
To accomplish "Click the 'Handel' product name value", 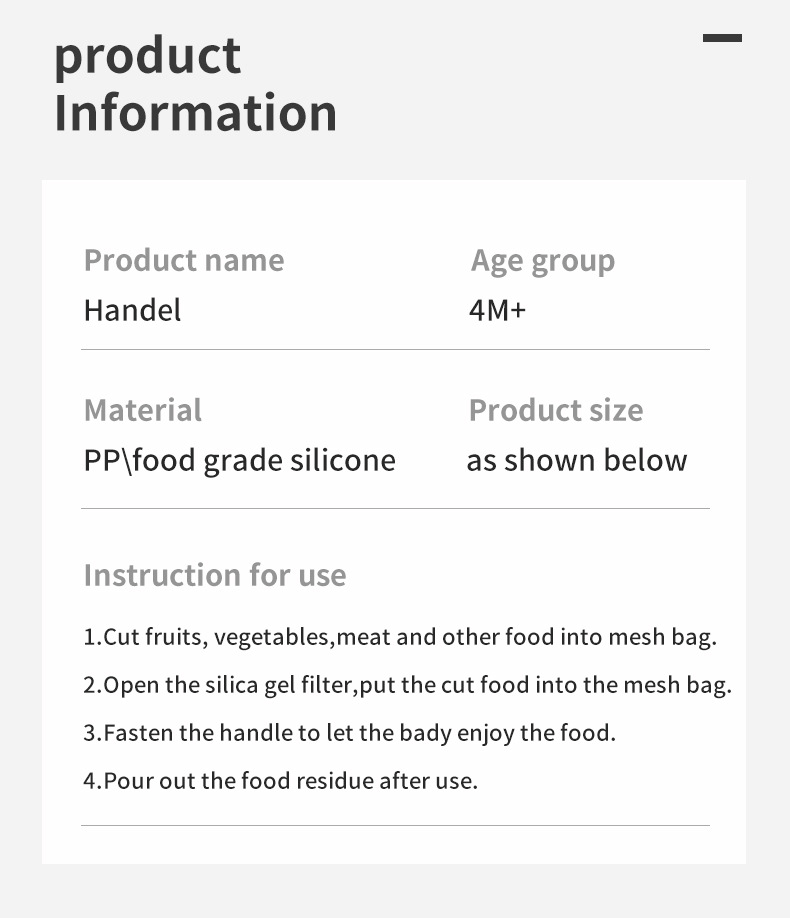I will pyautogui.click(x=132, y=310).
